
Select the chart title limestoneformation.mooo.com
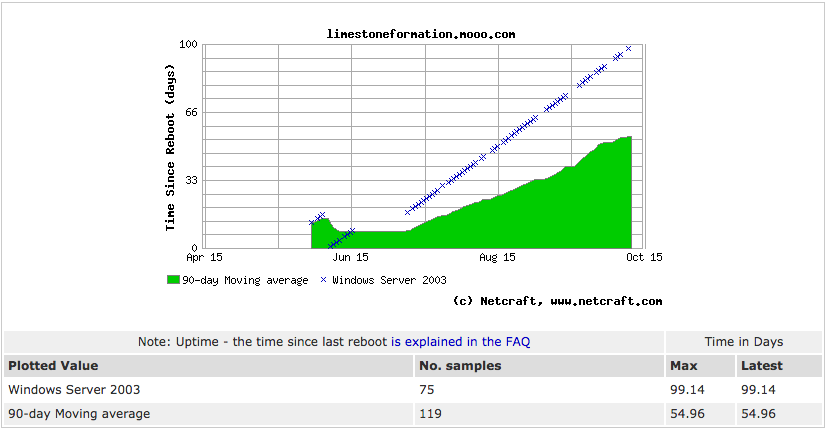(x=421, y=34)
